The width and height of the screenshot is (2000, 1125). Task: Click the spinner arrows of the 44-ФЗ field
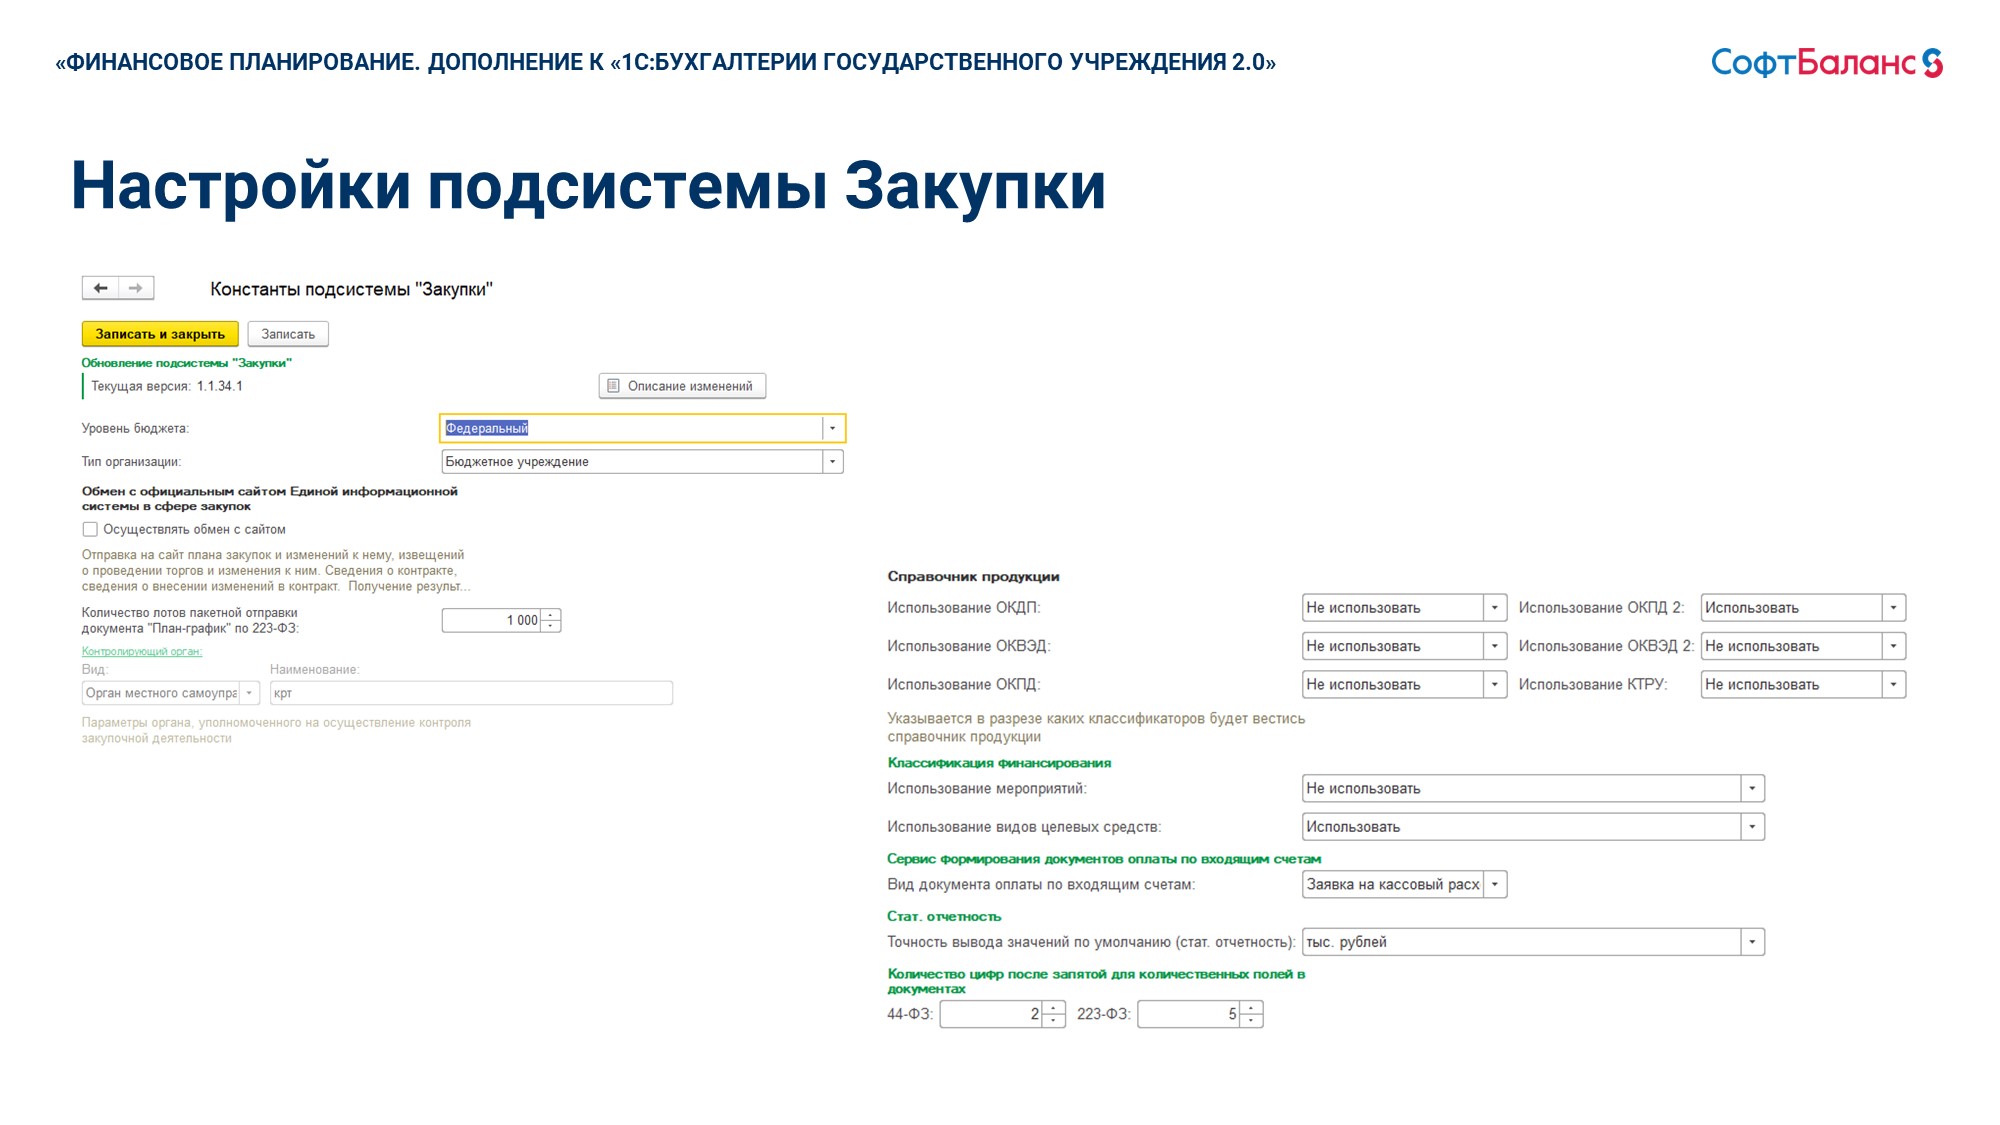point(1054,1014)
